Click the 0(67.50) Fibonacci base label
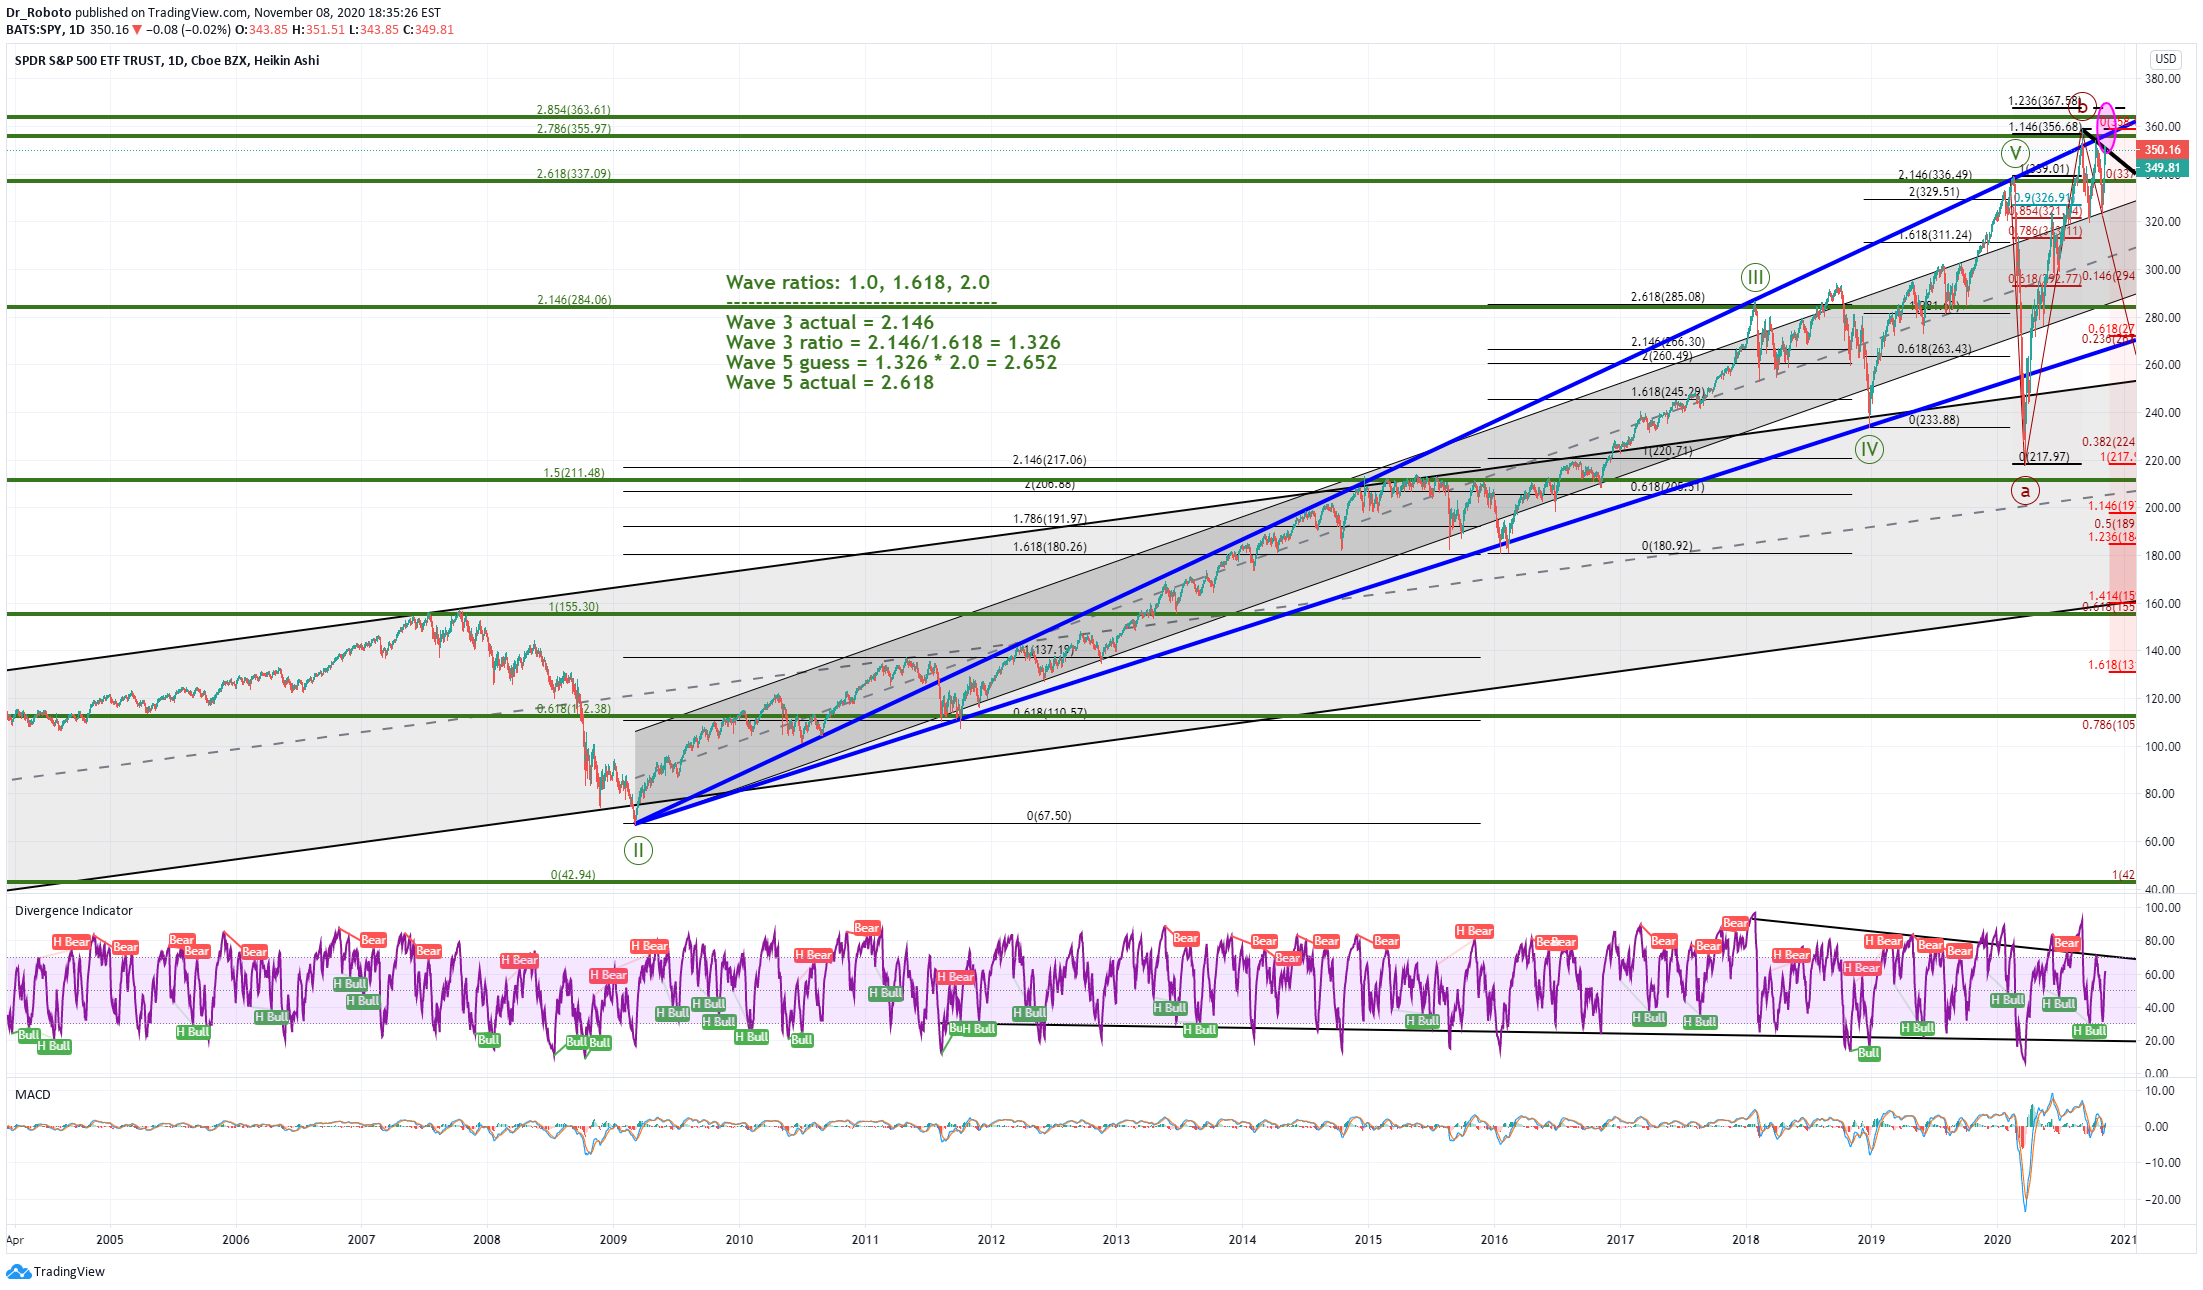Screen dimensions: 2203x1290 click(1049, 816)
